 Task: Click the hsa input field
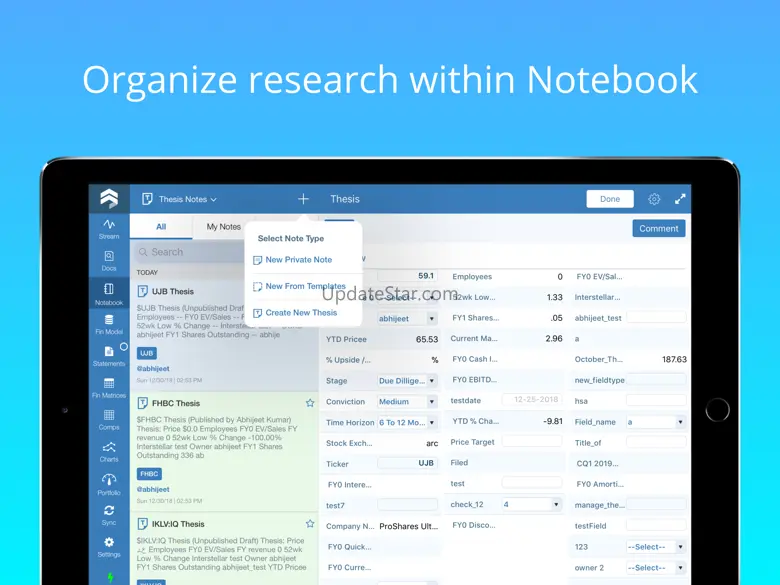[656, 400]
